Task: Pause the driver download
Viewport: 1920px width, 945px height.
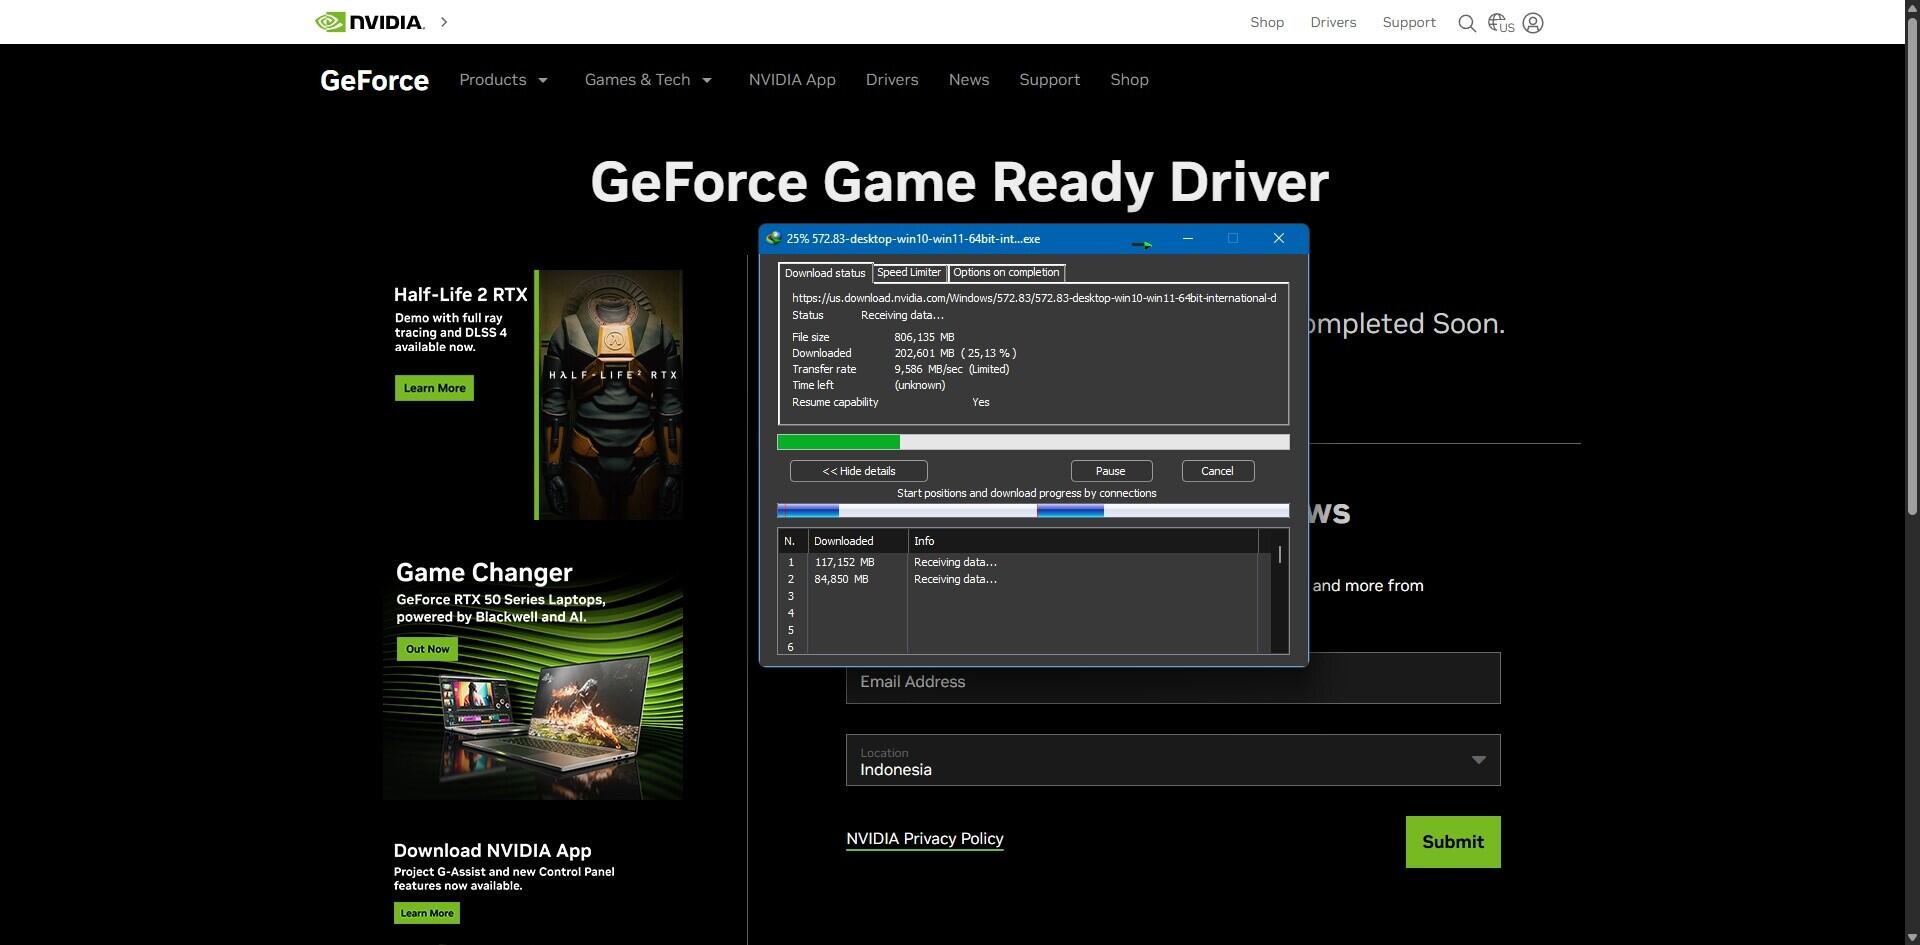Action: (x=1110, y=471)
